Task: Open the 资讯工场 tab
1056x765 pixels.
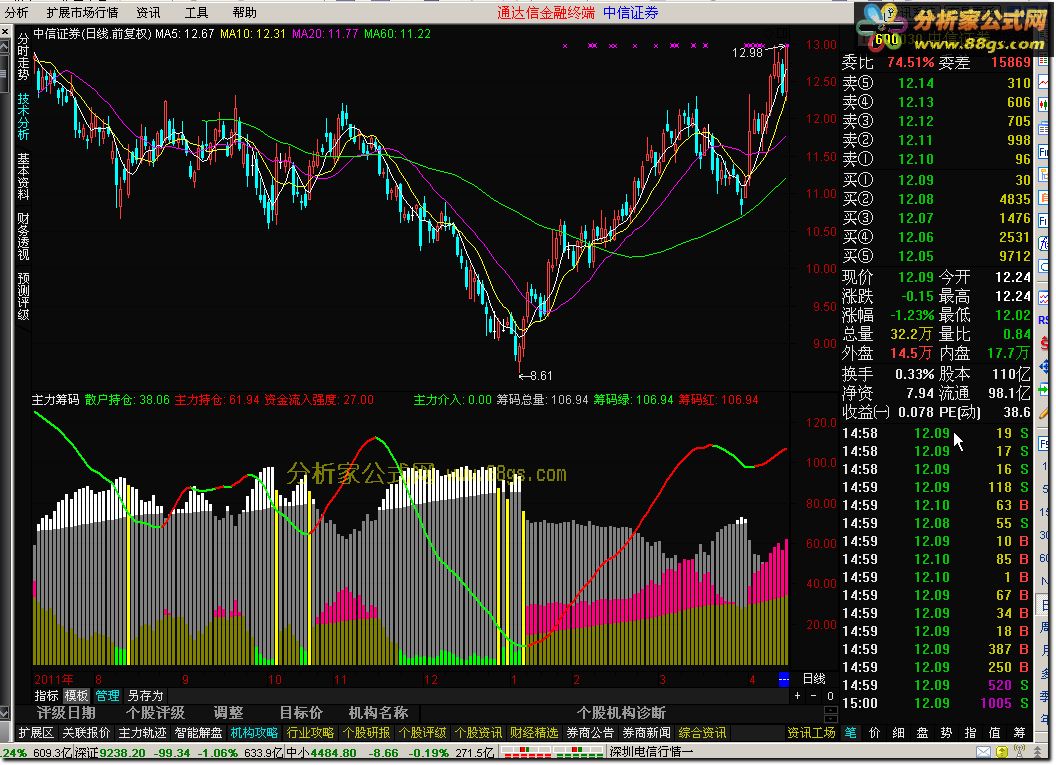Action: pos(811,733)
